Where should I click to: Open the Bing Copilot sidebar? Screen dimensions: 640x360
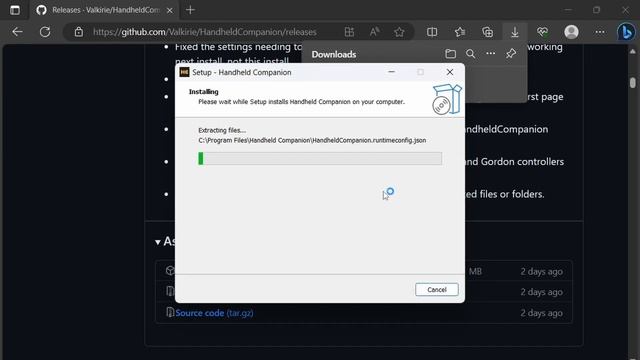[626, 32]
